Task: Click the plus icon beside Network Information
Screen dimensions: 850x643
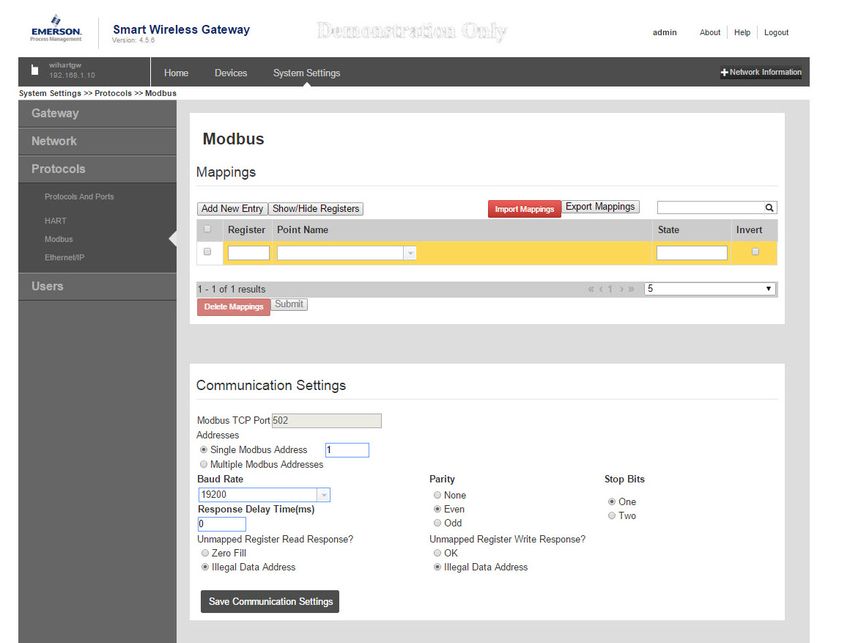Action: pos(724,72)
